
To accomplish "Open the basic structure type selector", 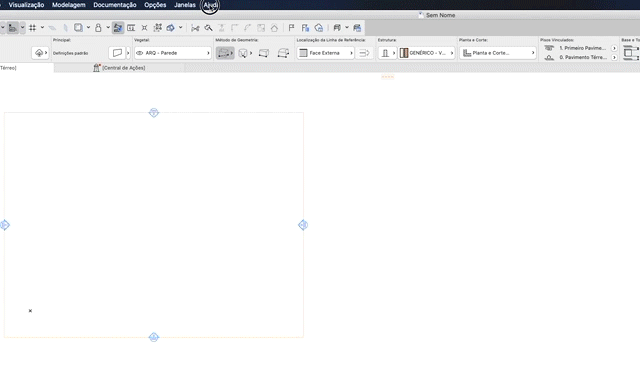I will (x=387, y=53).
